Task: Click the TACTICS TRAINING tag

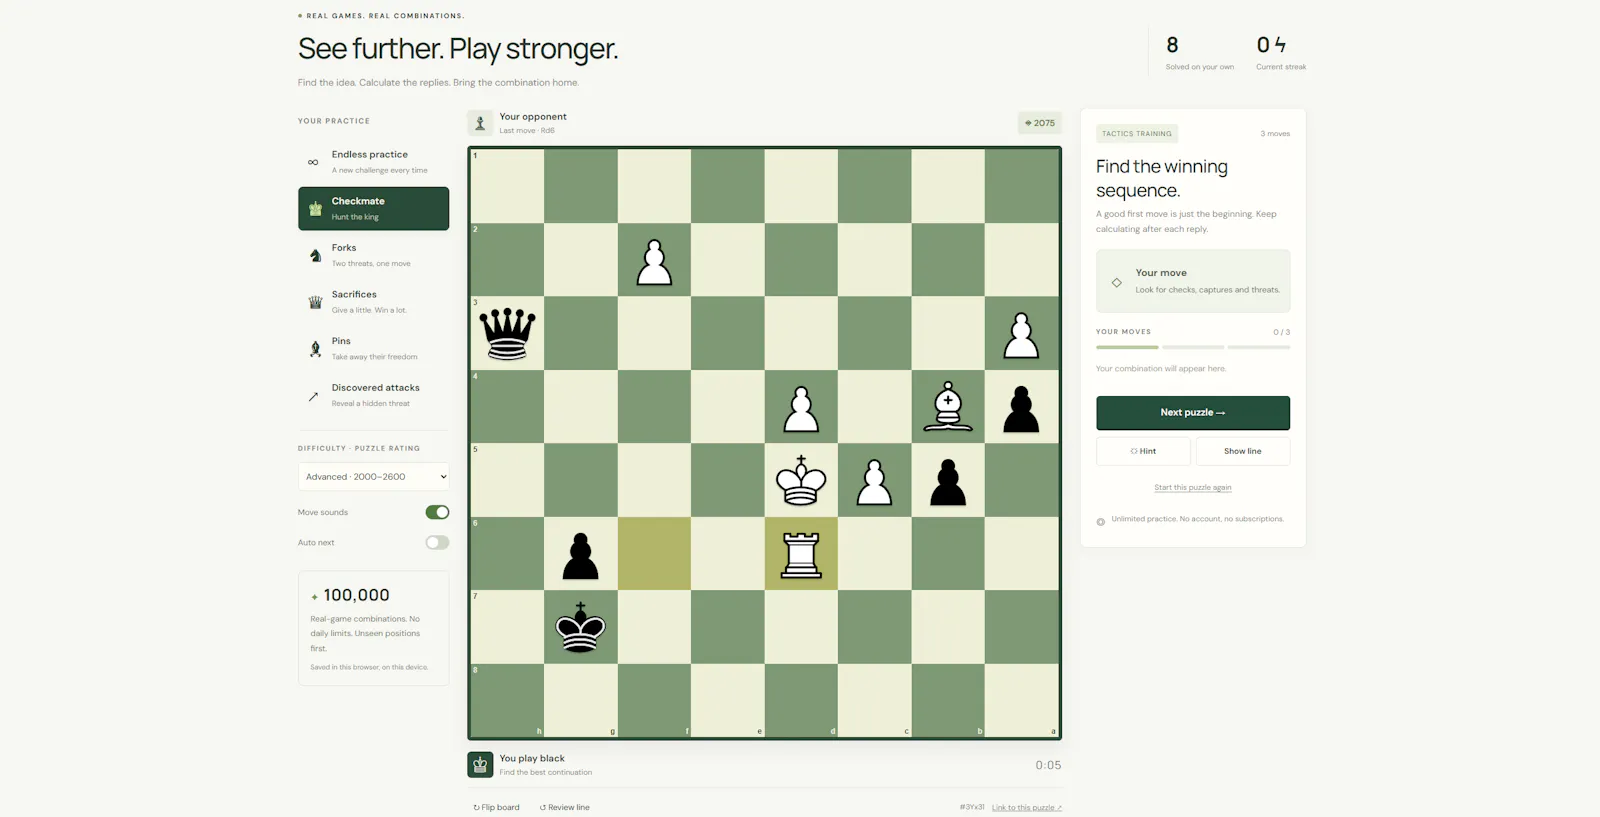Action: click(x=1137, y=134)
